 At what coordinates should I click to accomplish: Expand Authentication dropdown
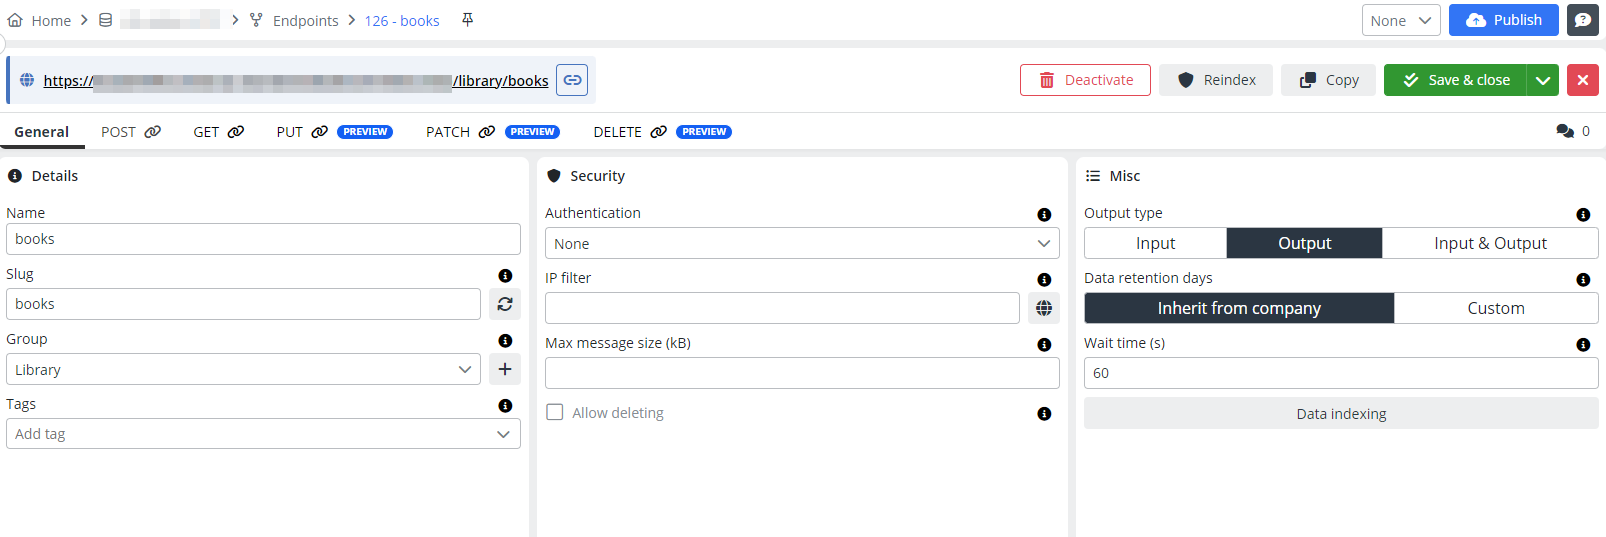click(801, 243)
